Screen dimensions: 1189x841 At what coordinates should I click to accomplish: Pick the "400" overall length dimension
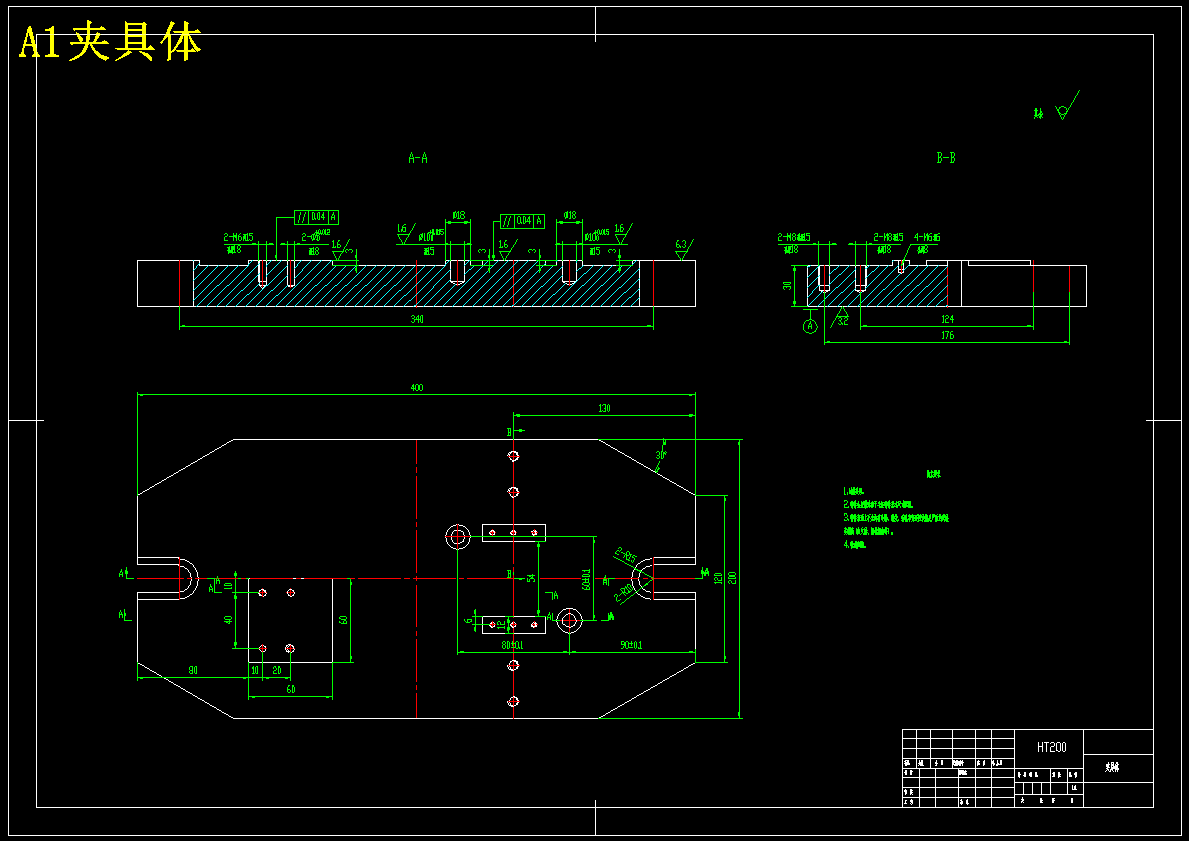click(x=416, y=388)
